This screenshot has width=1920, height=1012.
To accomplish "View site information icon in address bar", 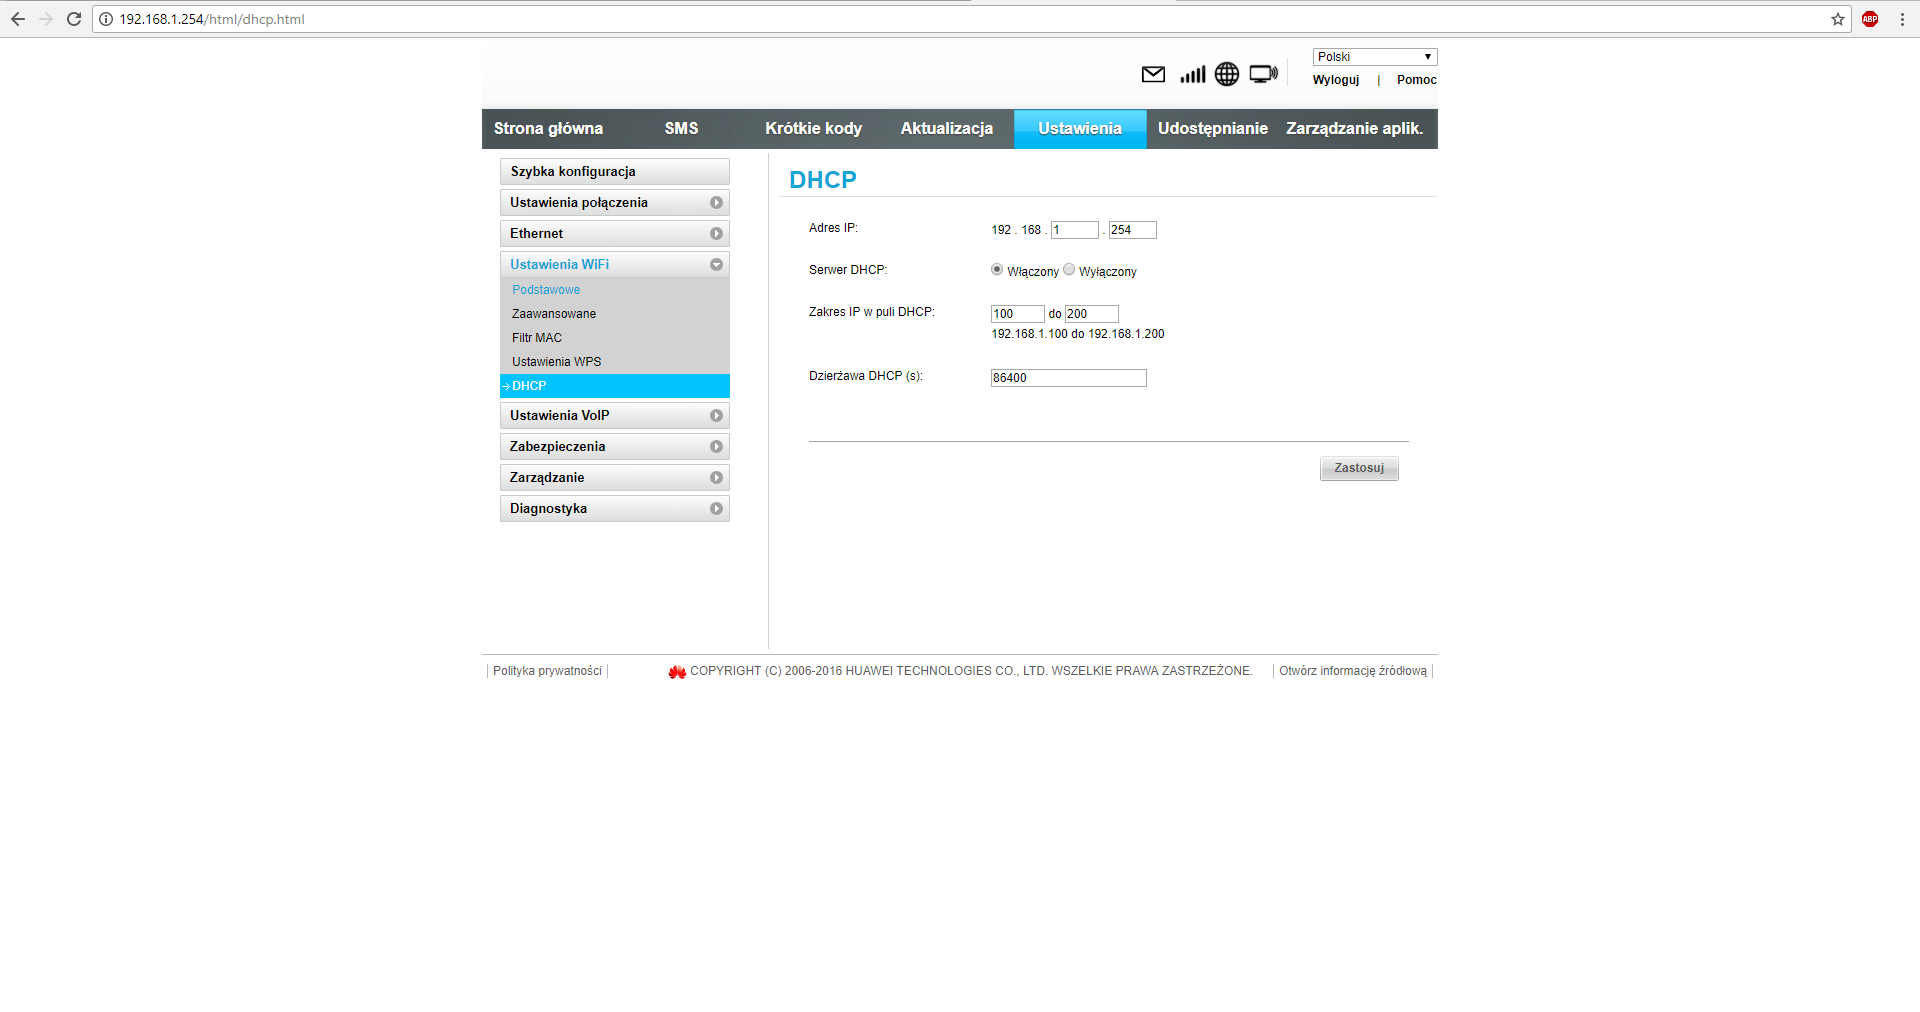I will click(106, 19).
